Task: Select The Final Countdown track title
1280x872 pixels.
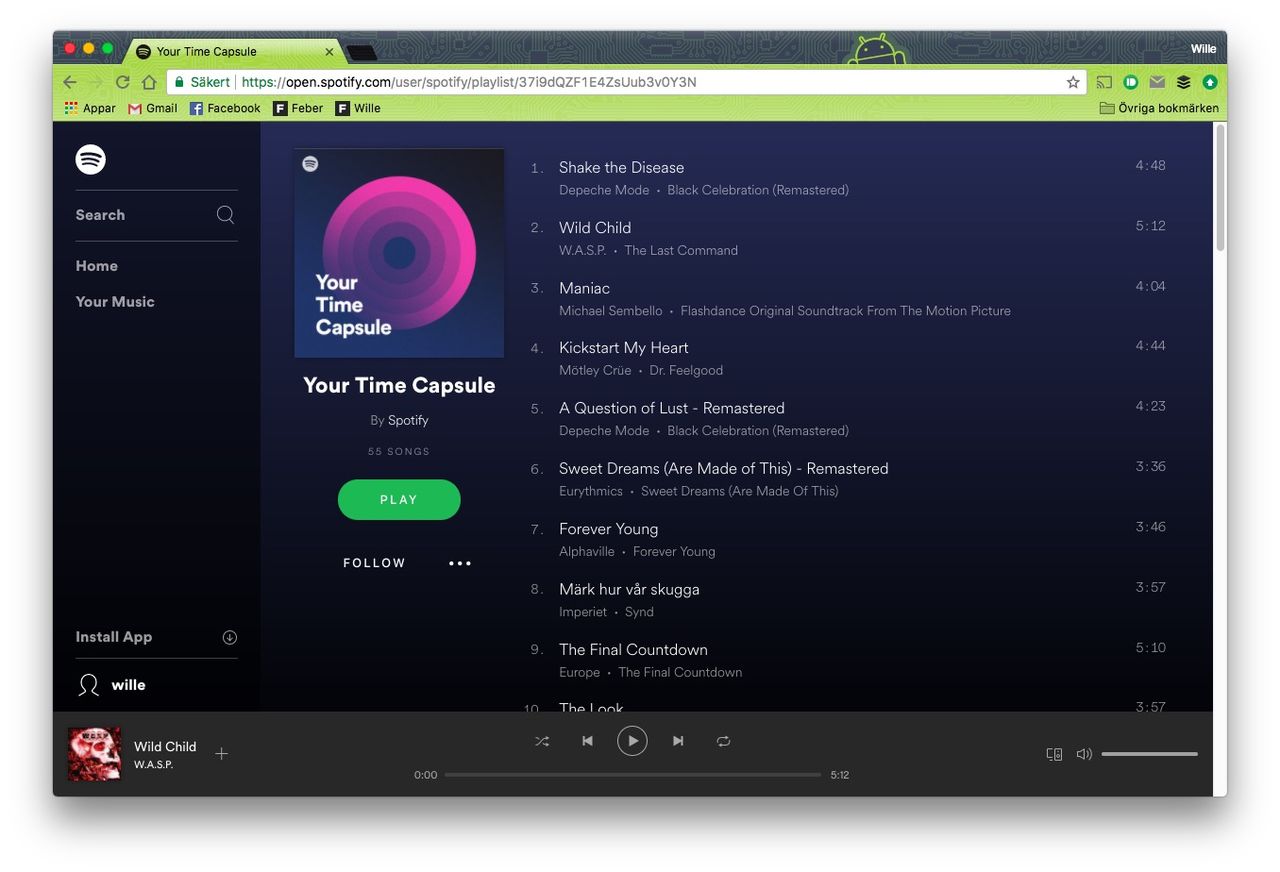Action: (x=633, y=650)
